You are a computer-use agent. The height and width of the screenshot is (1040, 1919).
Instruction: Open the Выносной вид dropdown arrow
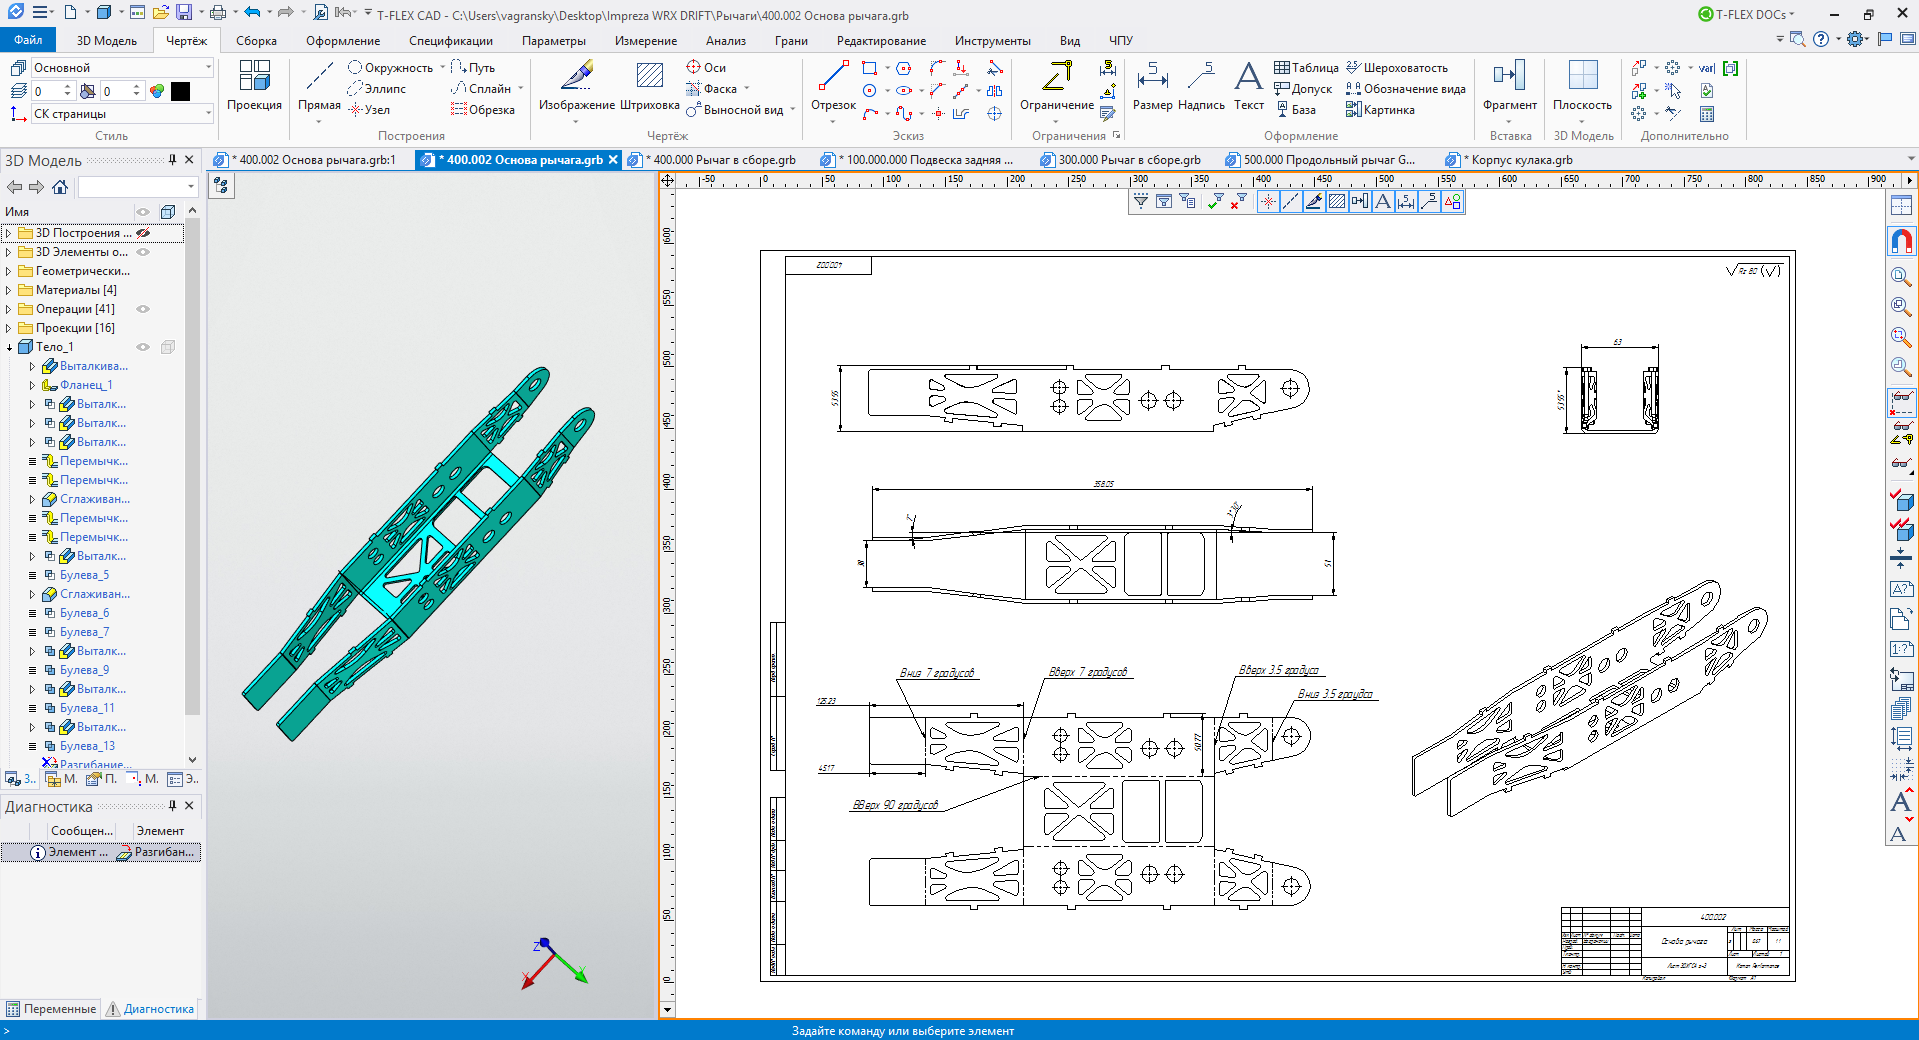(793, 109)
